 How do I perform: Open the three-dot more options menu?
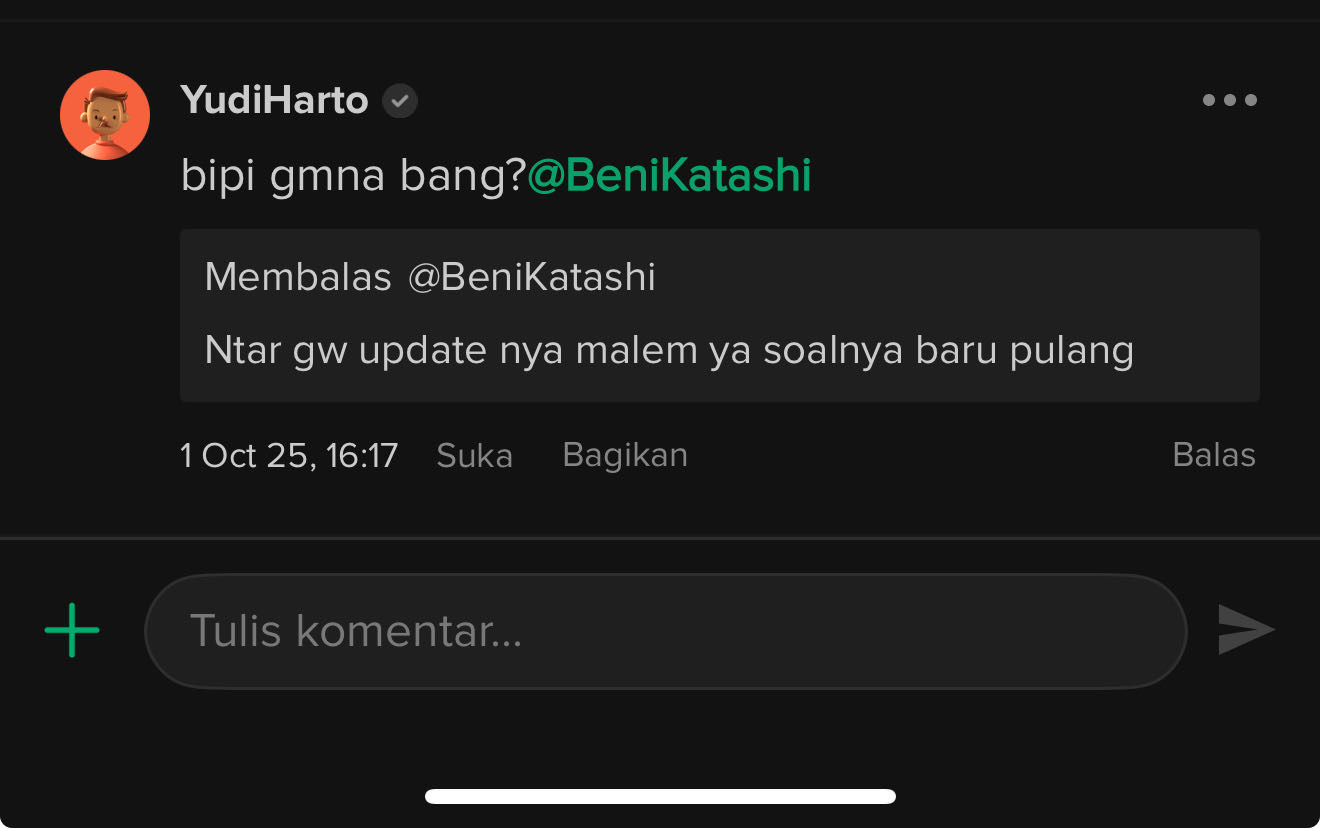point(1229,100)
